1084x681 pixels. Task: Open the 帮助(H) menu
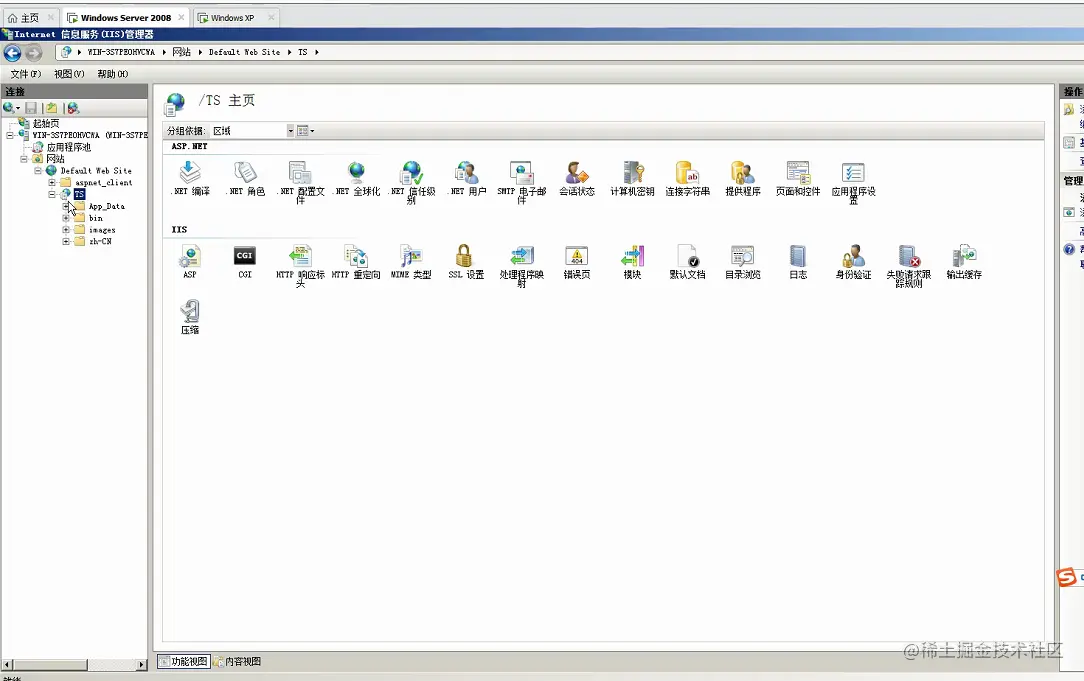point(113,74)
